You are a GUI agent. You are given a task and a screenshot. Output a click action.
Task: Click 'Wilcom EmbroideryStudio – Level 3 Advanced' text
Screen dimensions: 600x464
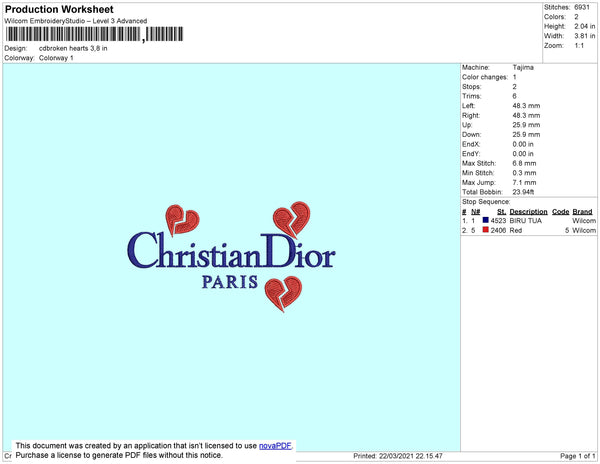[x=76, y=21]
